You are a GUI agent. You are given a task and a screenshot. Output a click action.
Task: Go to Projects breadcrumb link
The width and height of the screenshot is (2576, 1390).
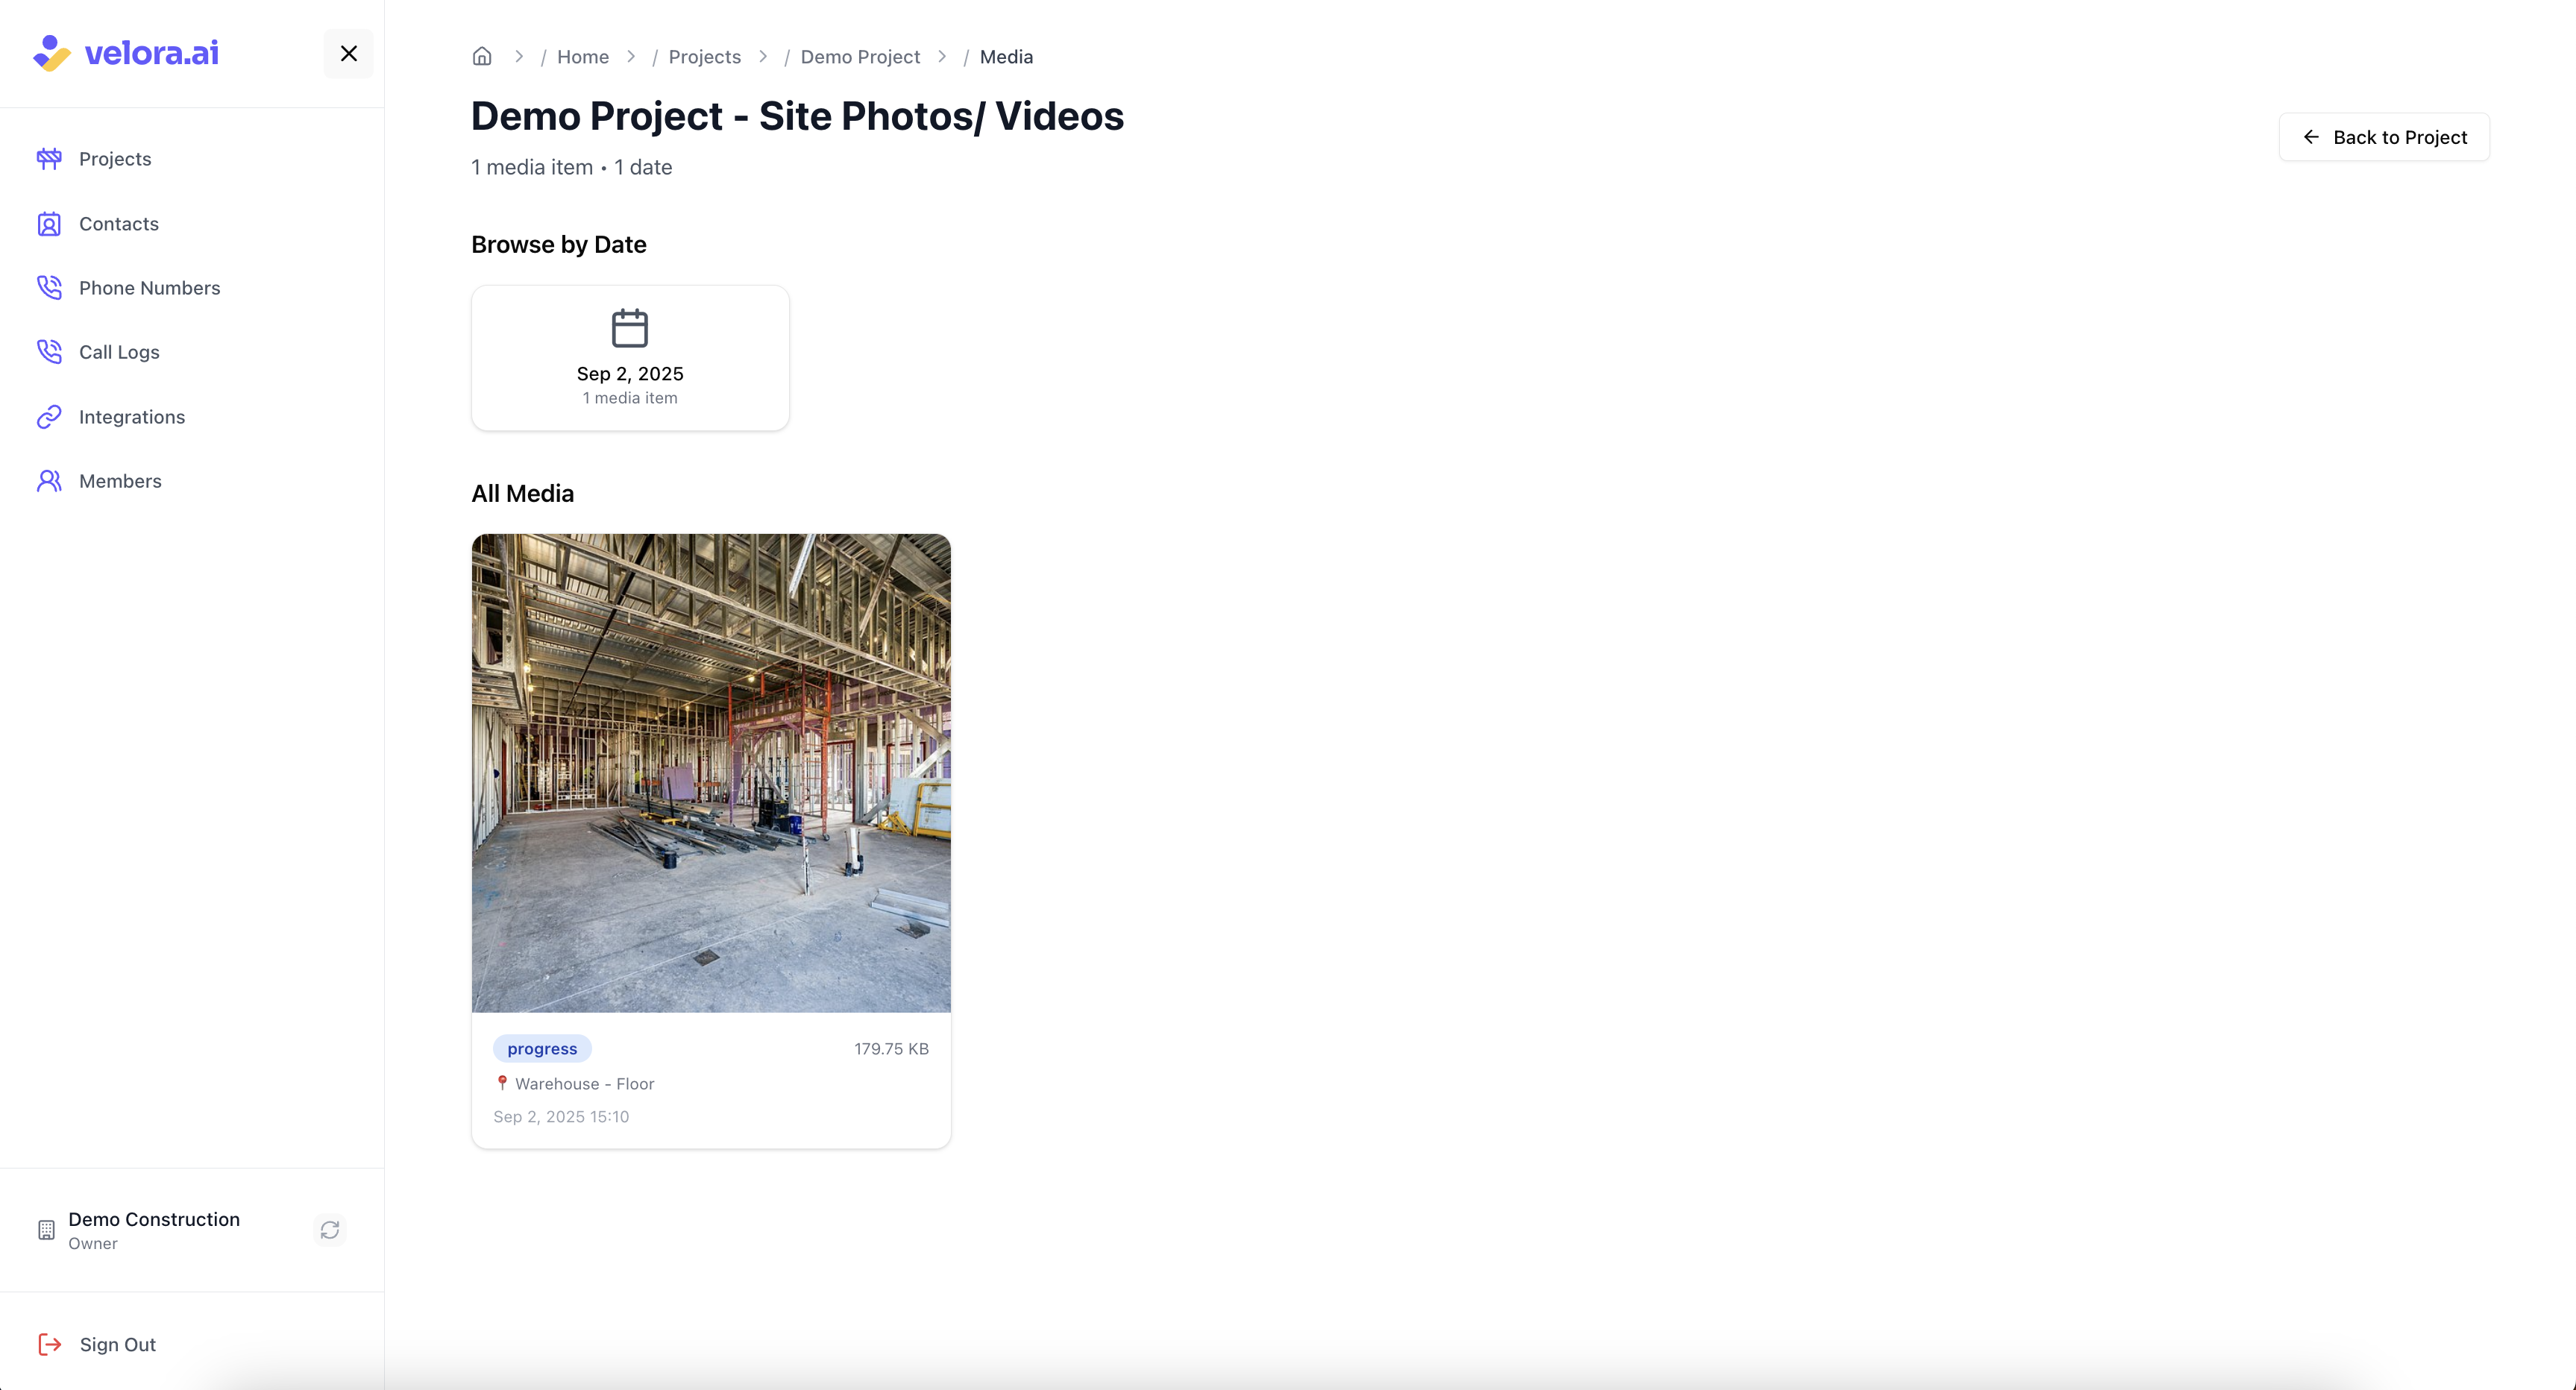pyautogui.click(x=705, y=57)
